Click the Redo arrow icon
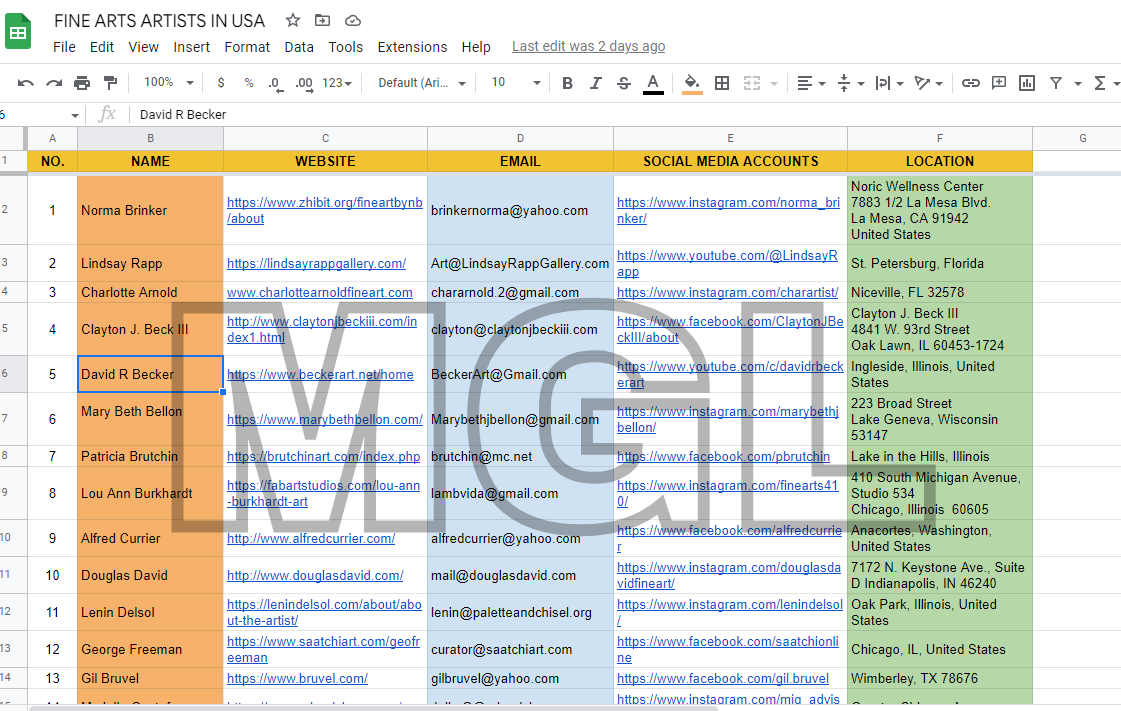Image resolution: width=1121 pixels, height=711 pixels. [54, 83]
